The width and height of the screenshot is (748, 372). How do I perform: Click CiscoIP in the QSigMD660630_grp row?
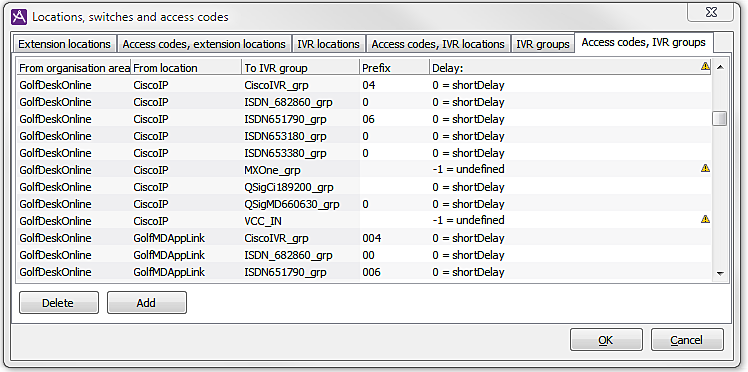pos(151,204)
